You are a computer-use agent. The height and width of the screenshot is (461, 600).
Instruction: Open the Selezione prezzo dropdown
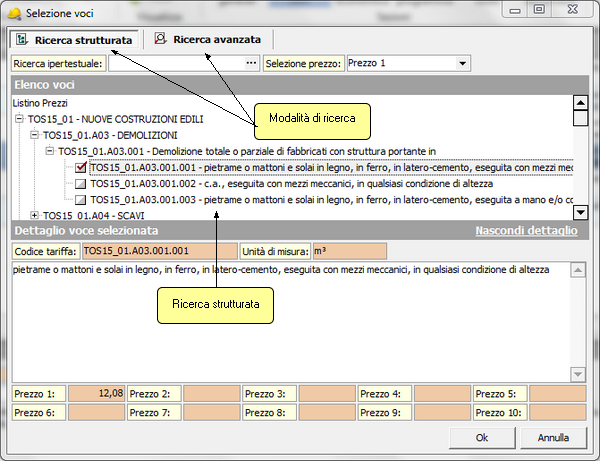click(x=462, y=63)
